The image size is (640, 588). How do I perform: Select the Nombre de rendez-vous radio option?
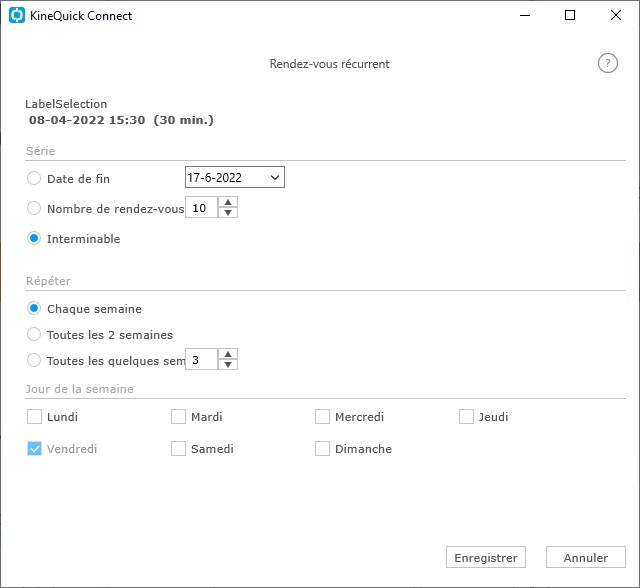(34, 208)
